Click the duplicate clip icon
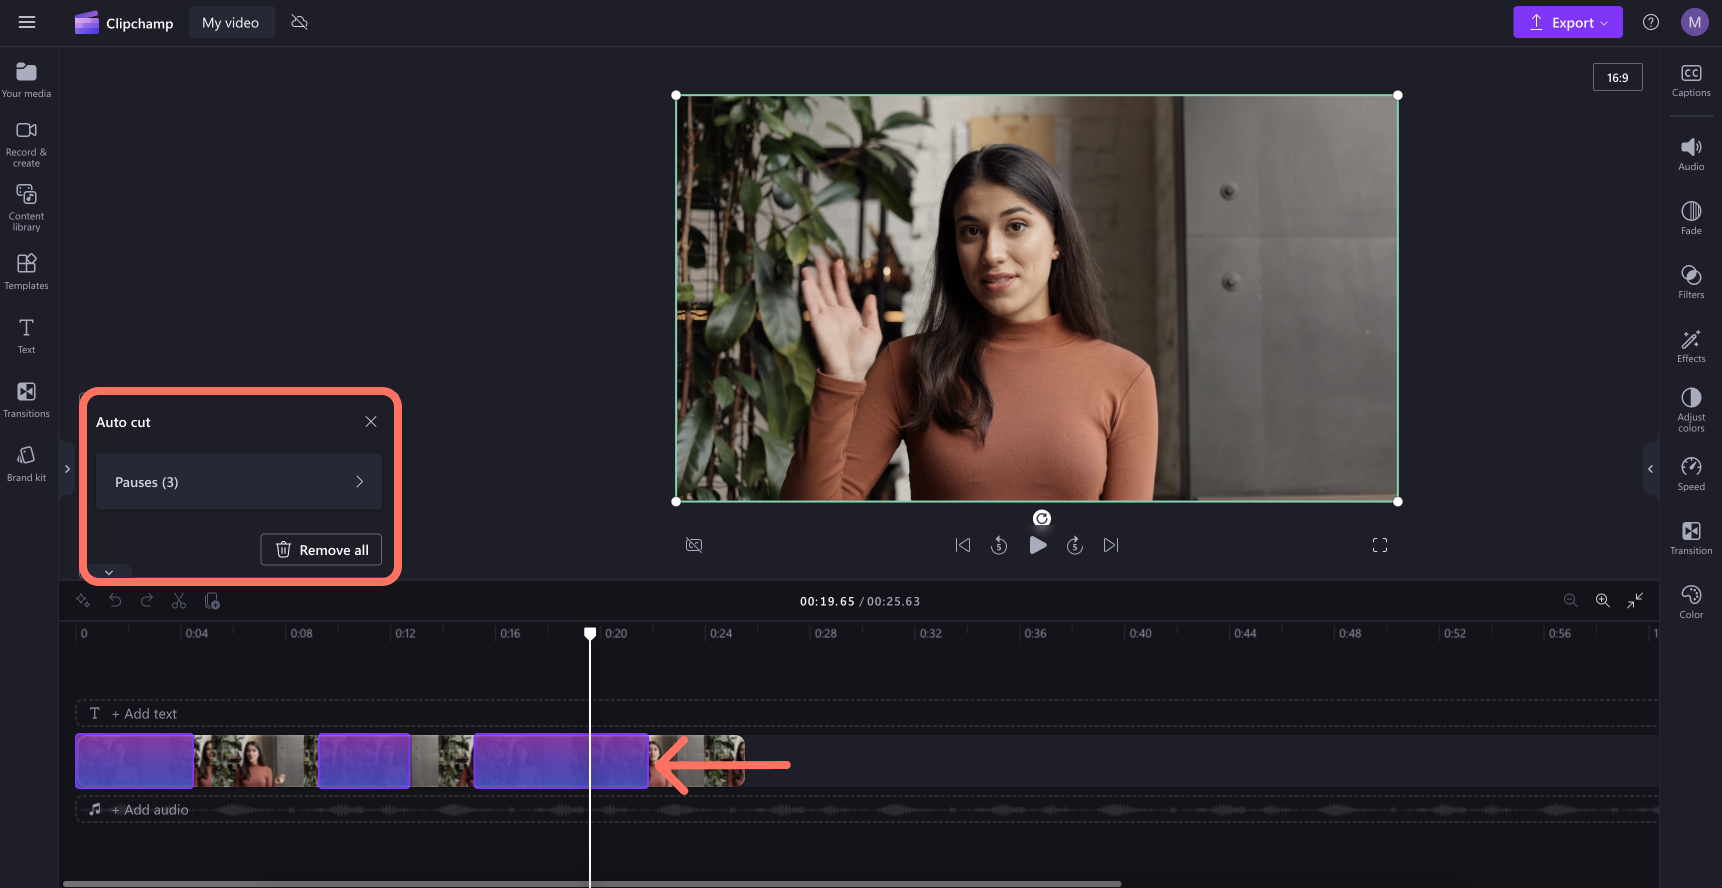 pyautogui.click(x=212, y=601)
